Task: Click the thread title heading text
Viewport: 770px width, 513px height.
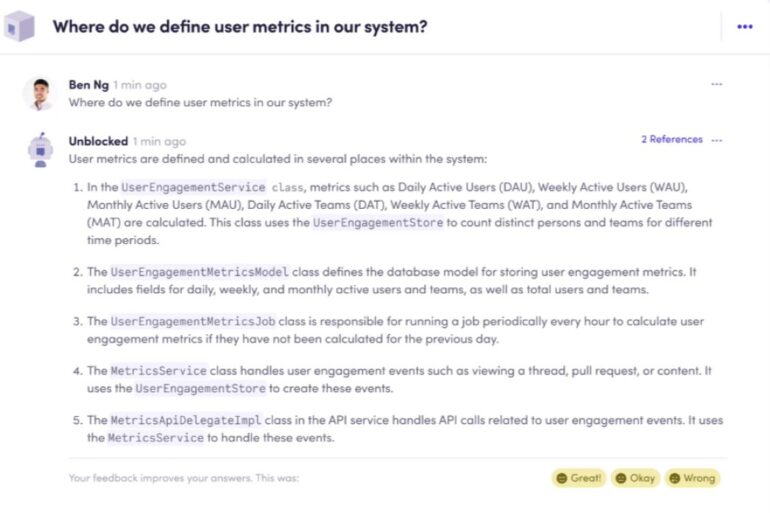Action: pos(239,27)
